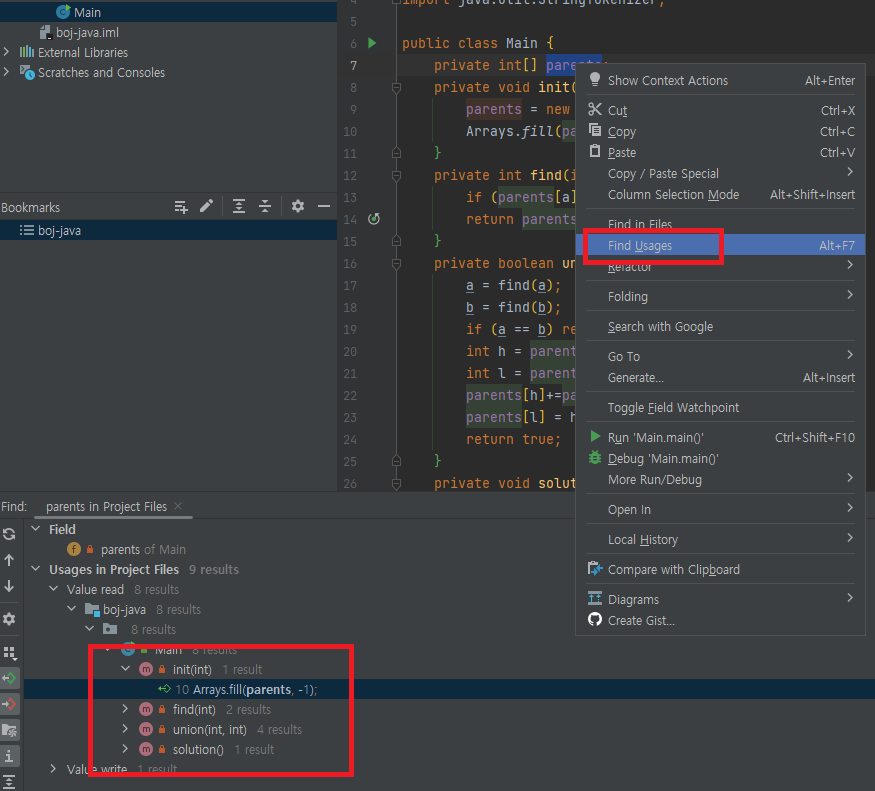Screen dimensions: 875x791
Task: Click the green Run arrow on line 6
Action: (x=371, y=42)
